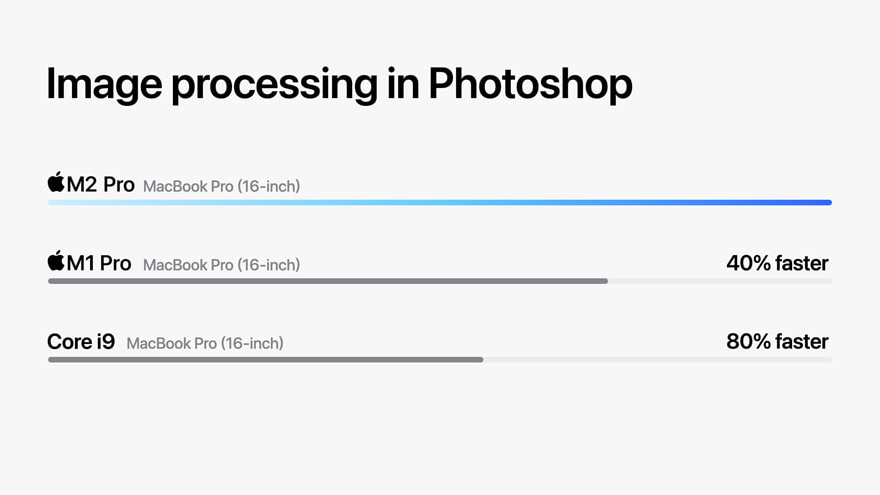Click MacBook Pro (16-inch) text next to Core i9
The height and width of the screenshot is (495, 880).
205,343
